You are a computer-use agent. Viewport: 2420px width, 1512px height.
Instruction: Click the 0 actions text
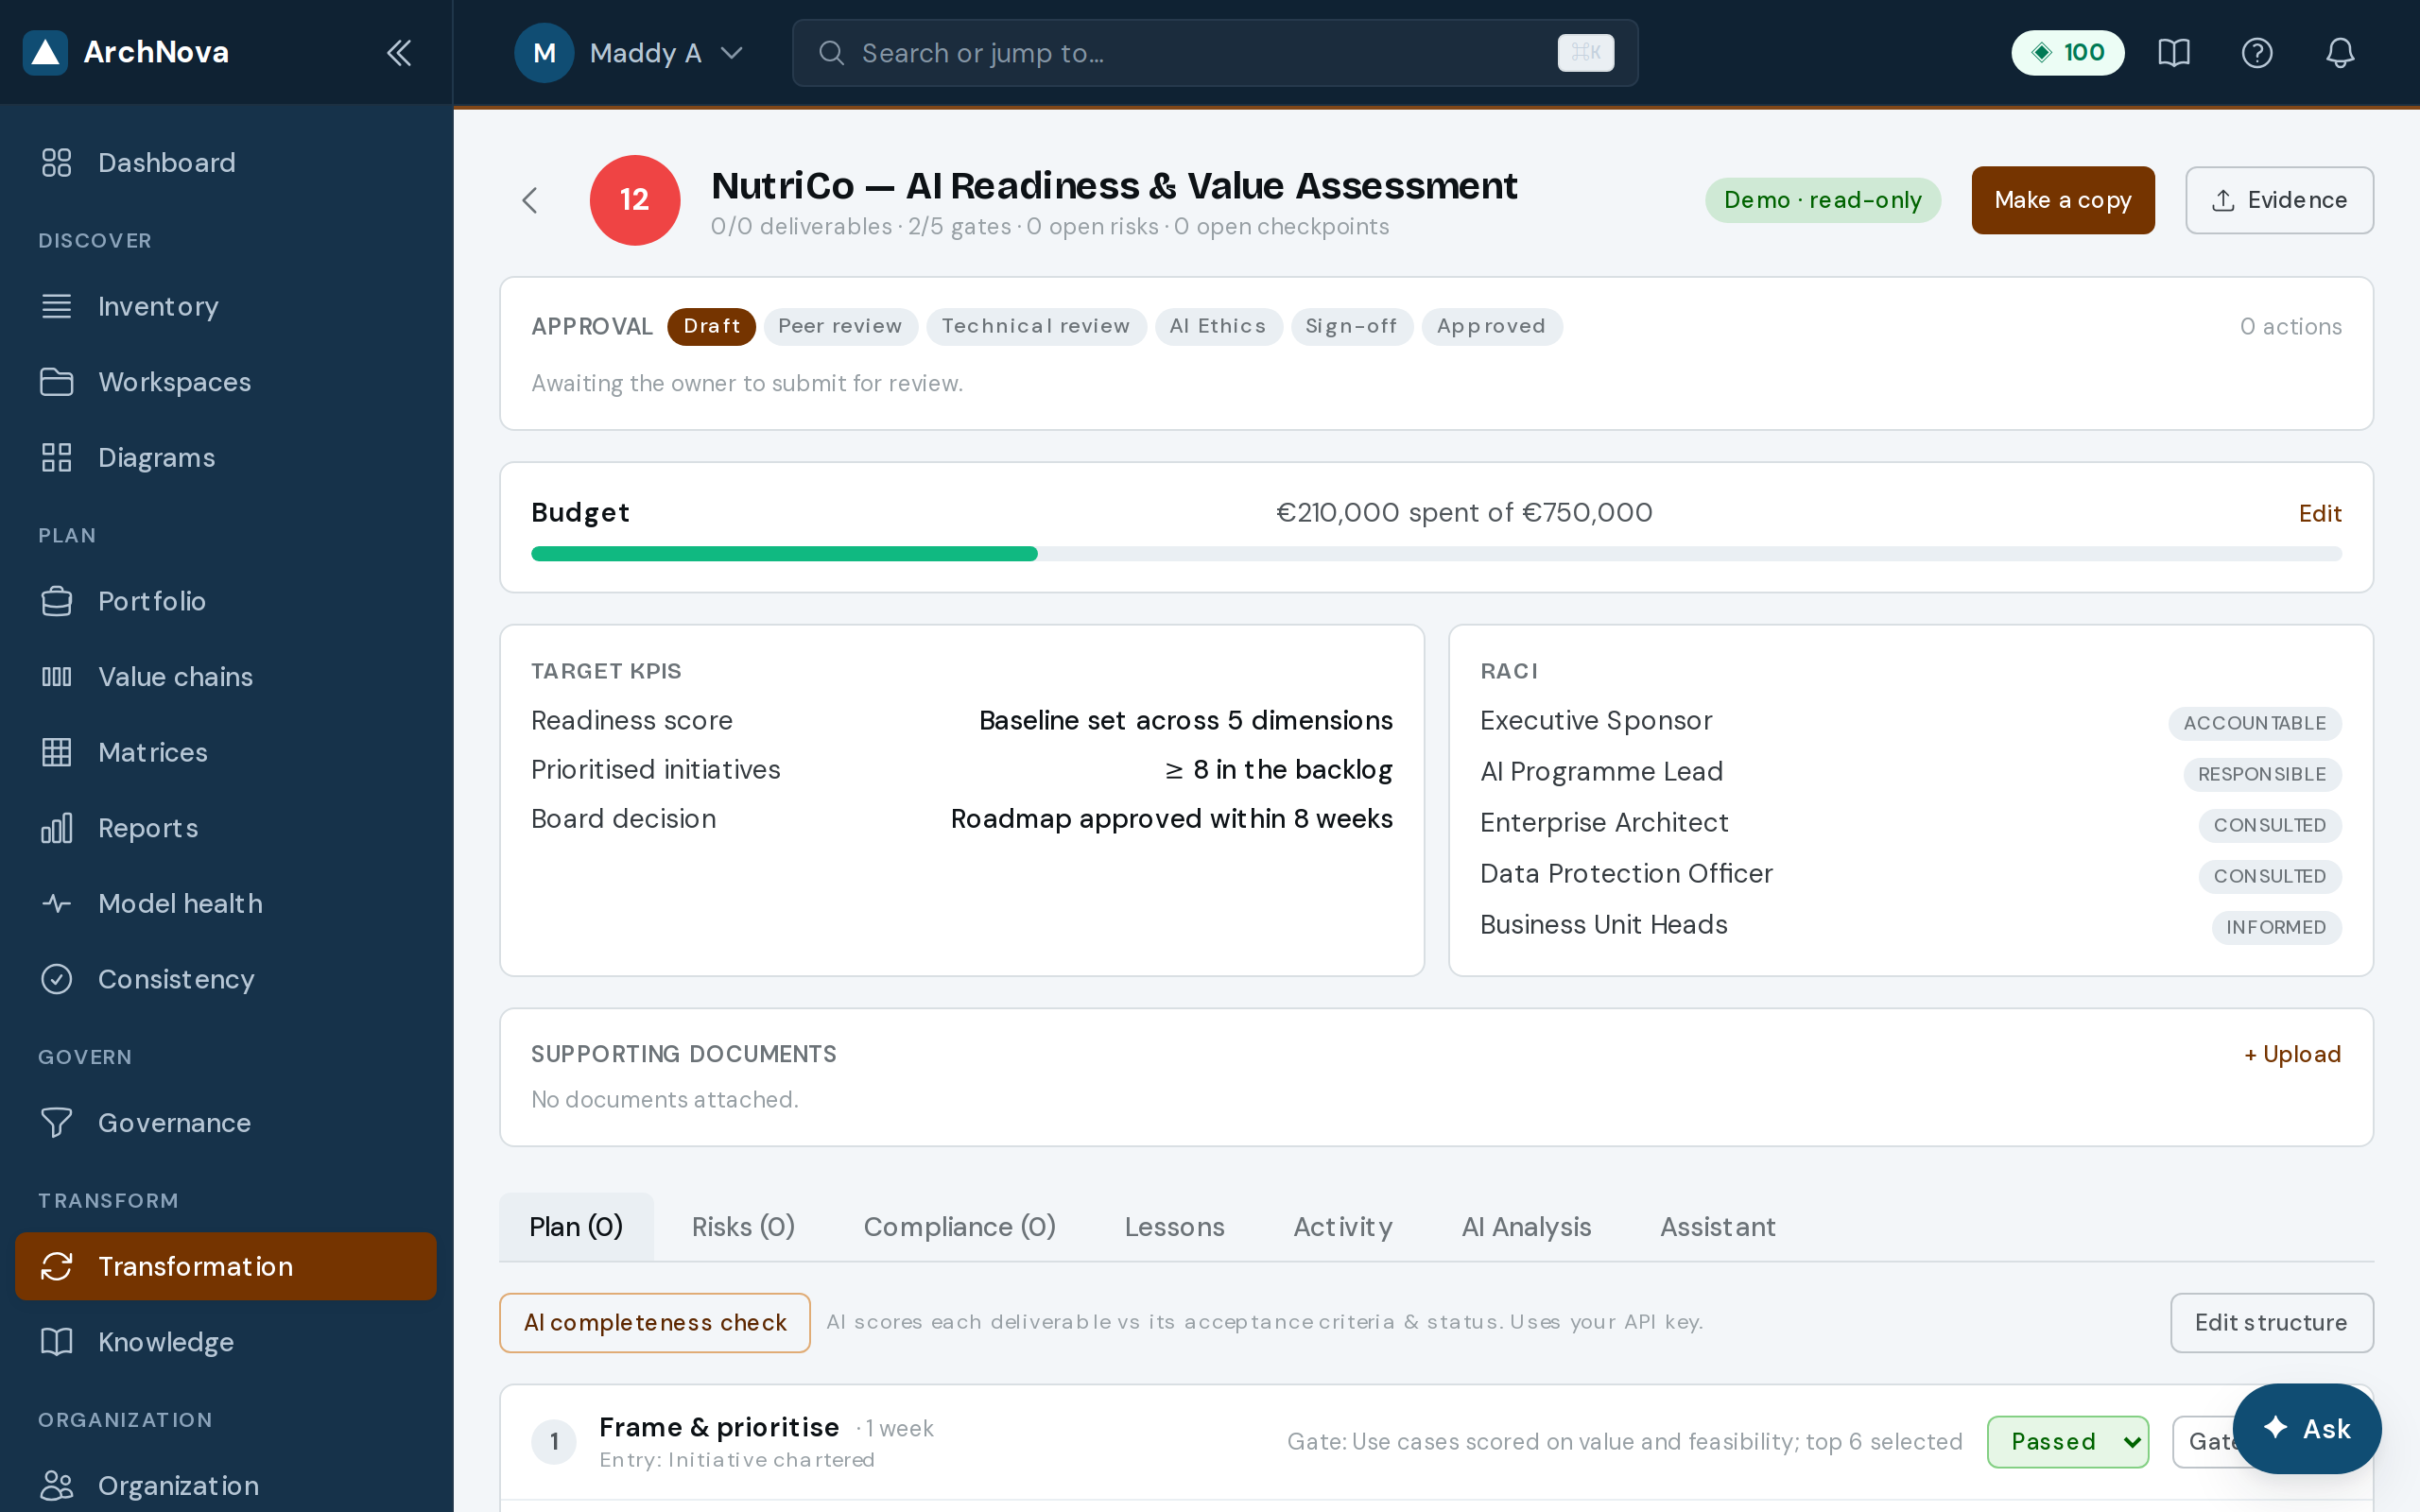click(2290, 327)
